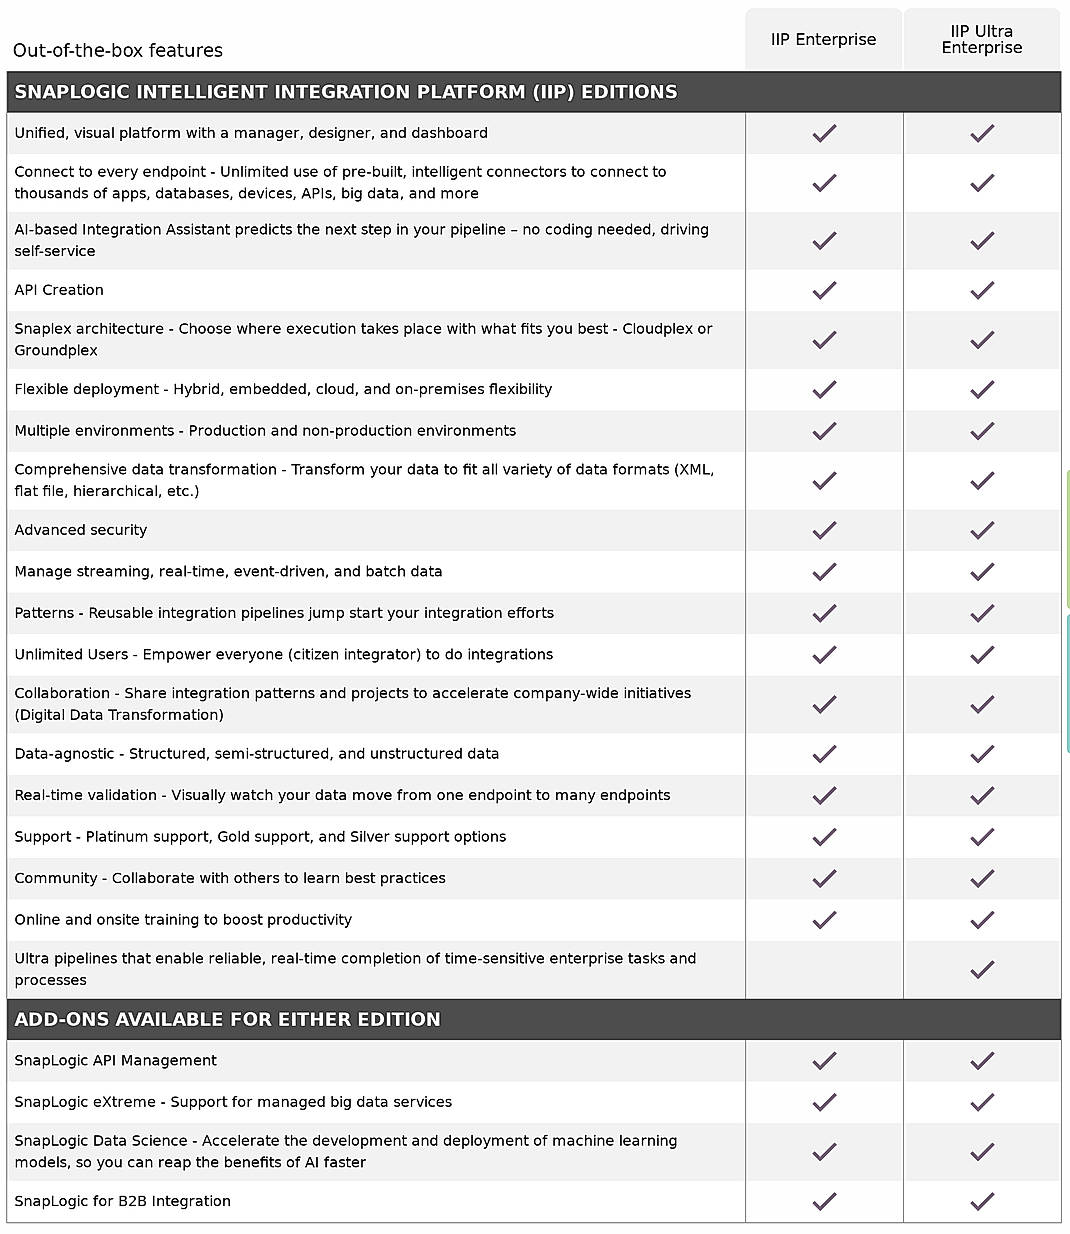Viewport: 1070px width, 1234px height.
Task: Click IIP Enterprise checkmark for SnapLogic API Management
Action: (x=824, y=1061)
